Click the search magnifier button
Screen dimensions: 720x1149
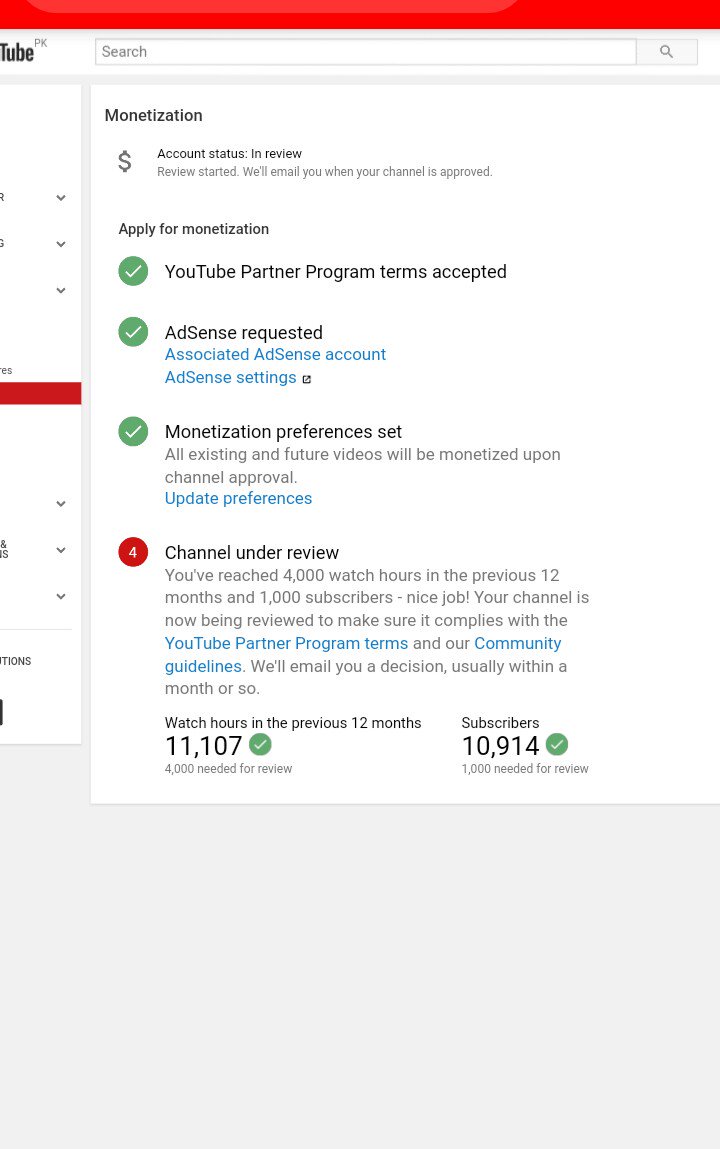[667, 51]
